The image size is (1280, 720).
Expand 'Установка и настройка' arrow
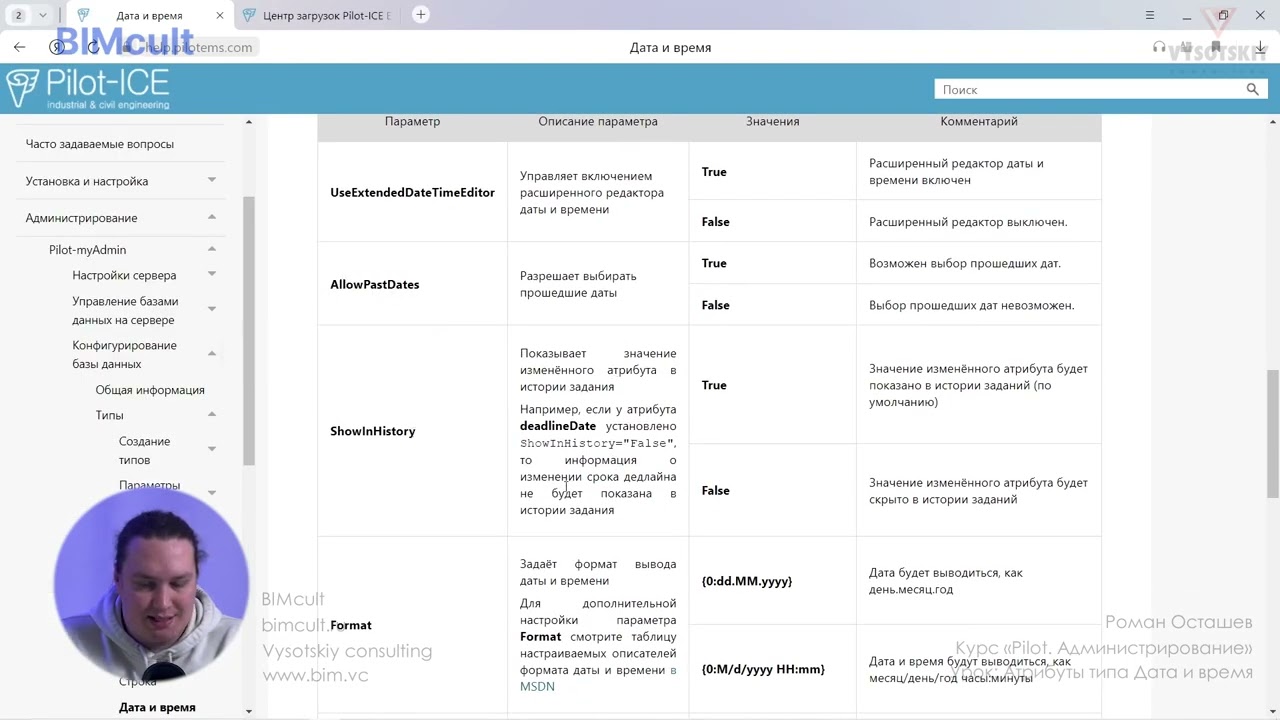(212, 180)
